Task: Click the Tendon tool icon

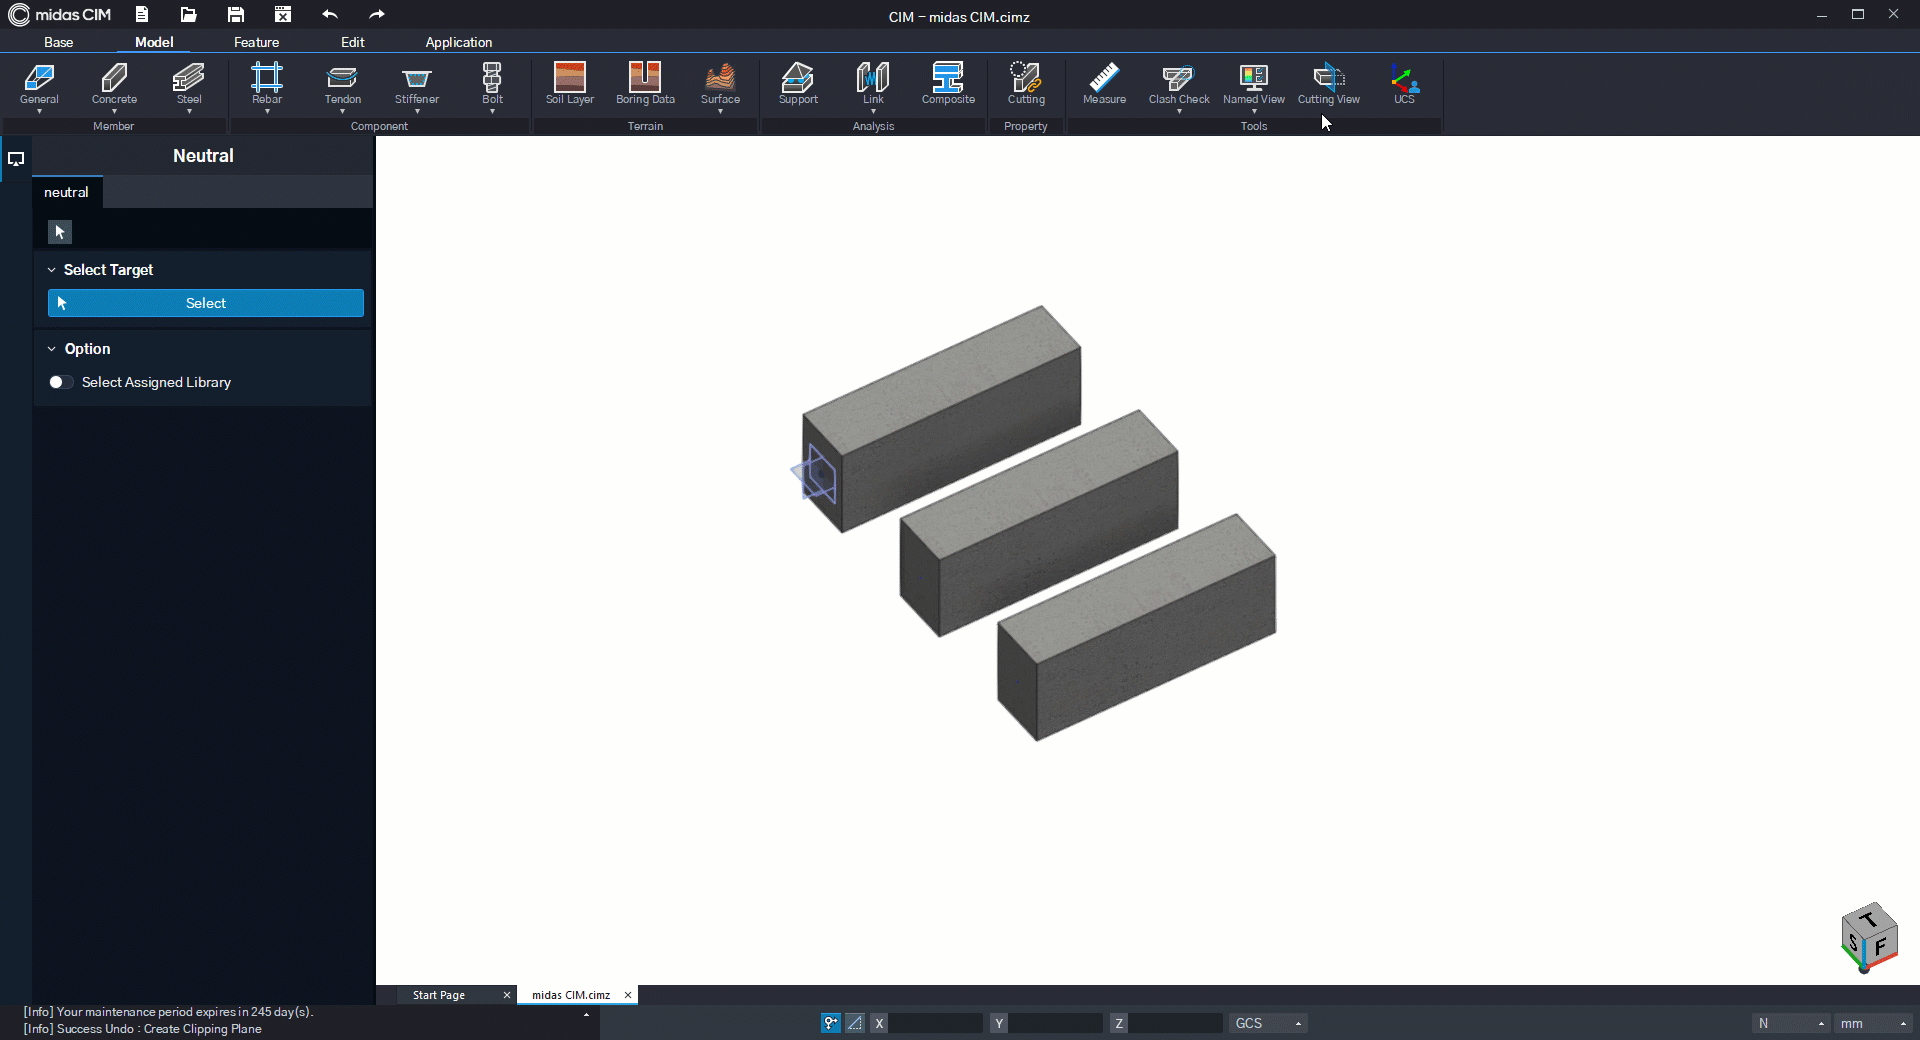Action: pyautogui.click(x=342, y=83)
